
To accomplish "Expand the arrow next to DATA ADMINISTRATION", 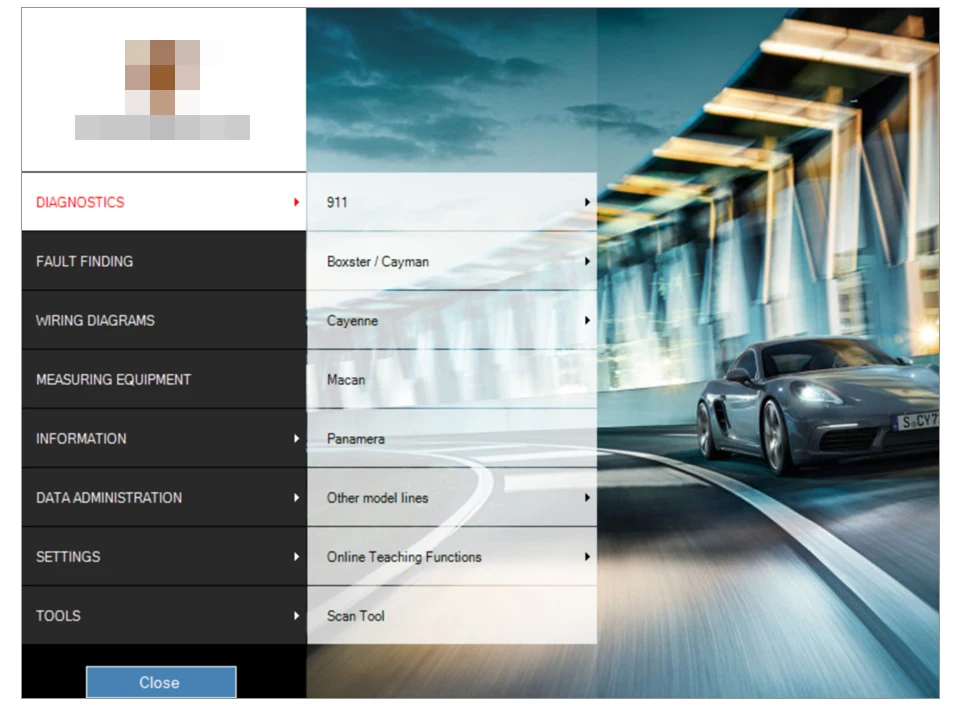I will coord(296,498).
